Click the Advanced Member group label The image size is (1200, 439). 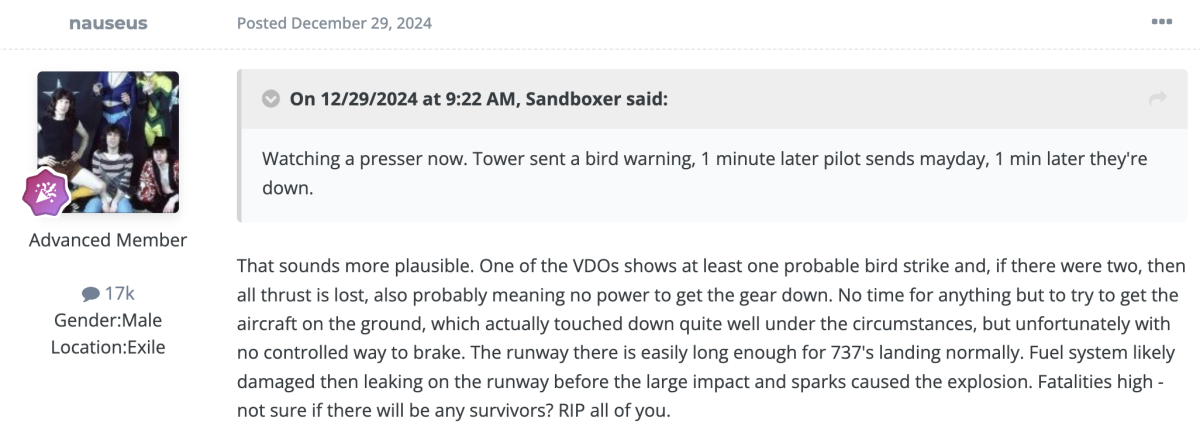click(x=108, y=240)
